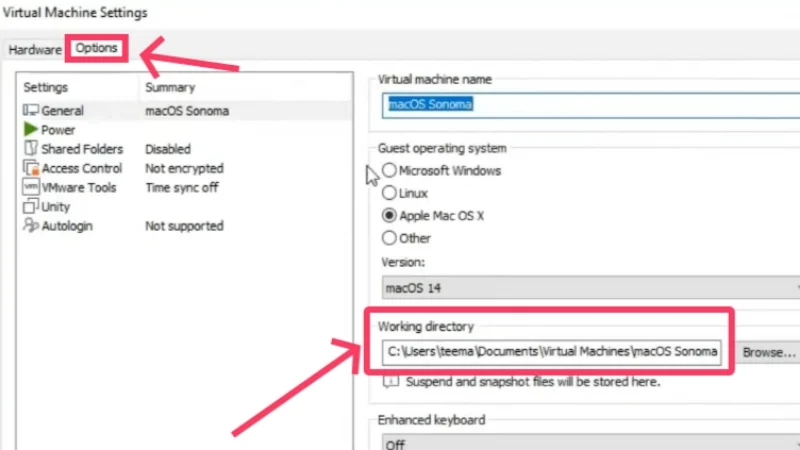This screenshot has width=800, height=450.
Task: Click the General settings monitor icon
Action: [31, 110]
